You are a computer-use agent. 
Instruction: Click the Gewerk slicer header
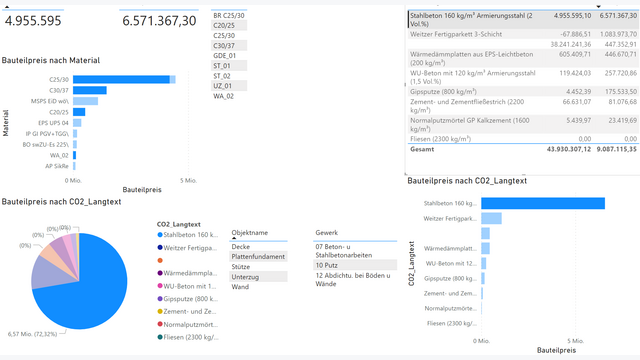[327, 233]
